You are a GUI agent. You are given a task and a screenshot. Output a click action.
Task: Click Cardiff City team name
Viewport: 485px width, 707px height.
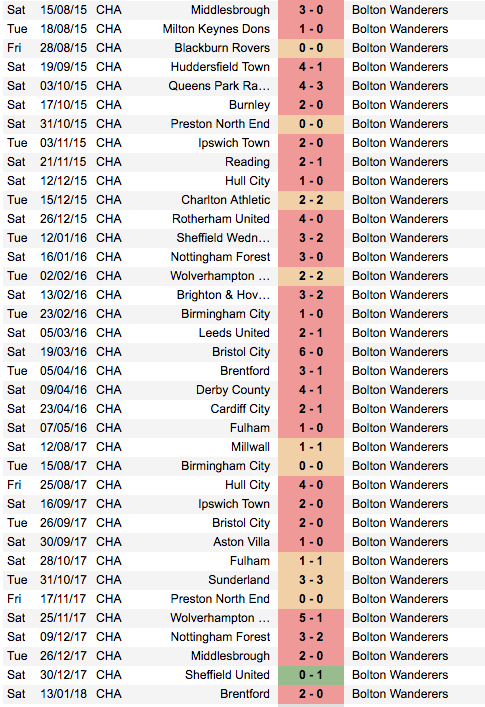pyautogui.click(x=240, y=409)
